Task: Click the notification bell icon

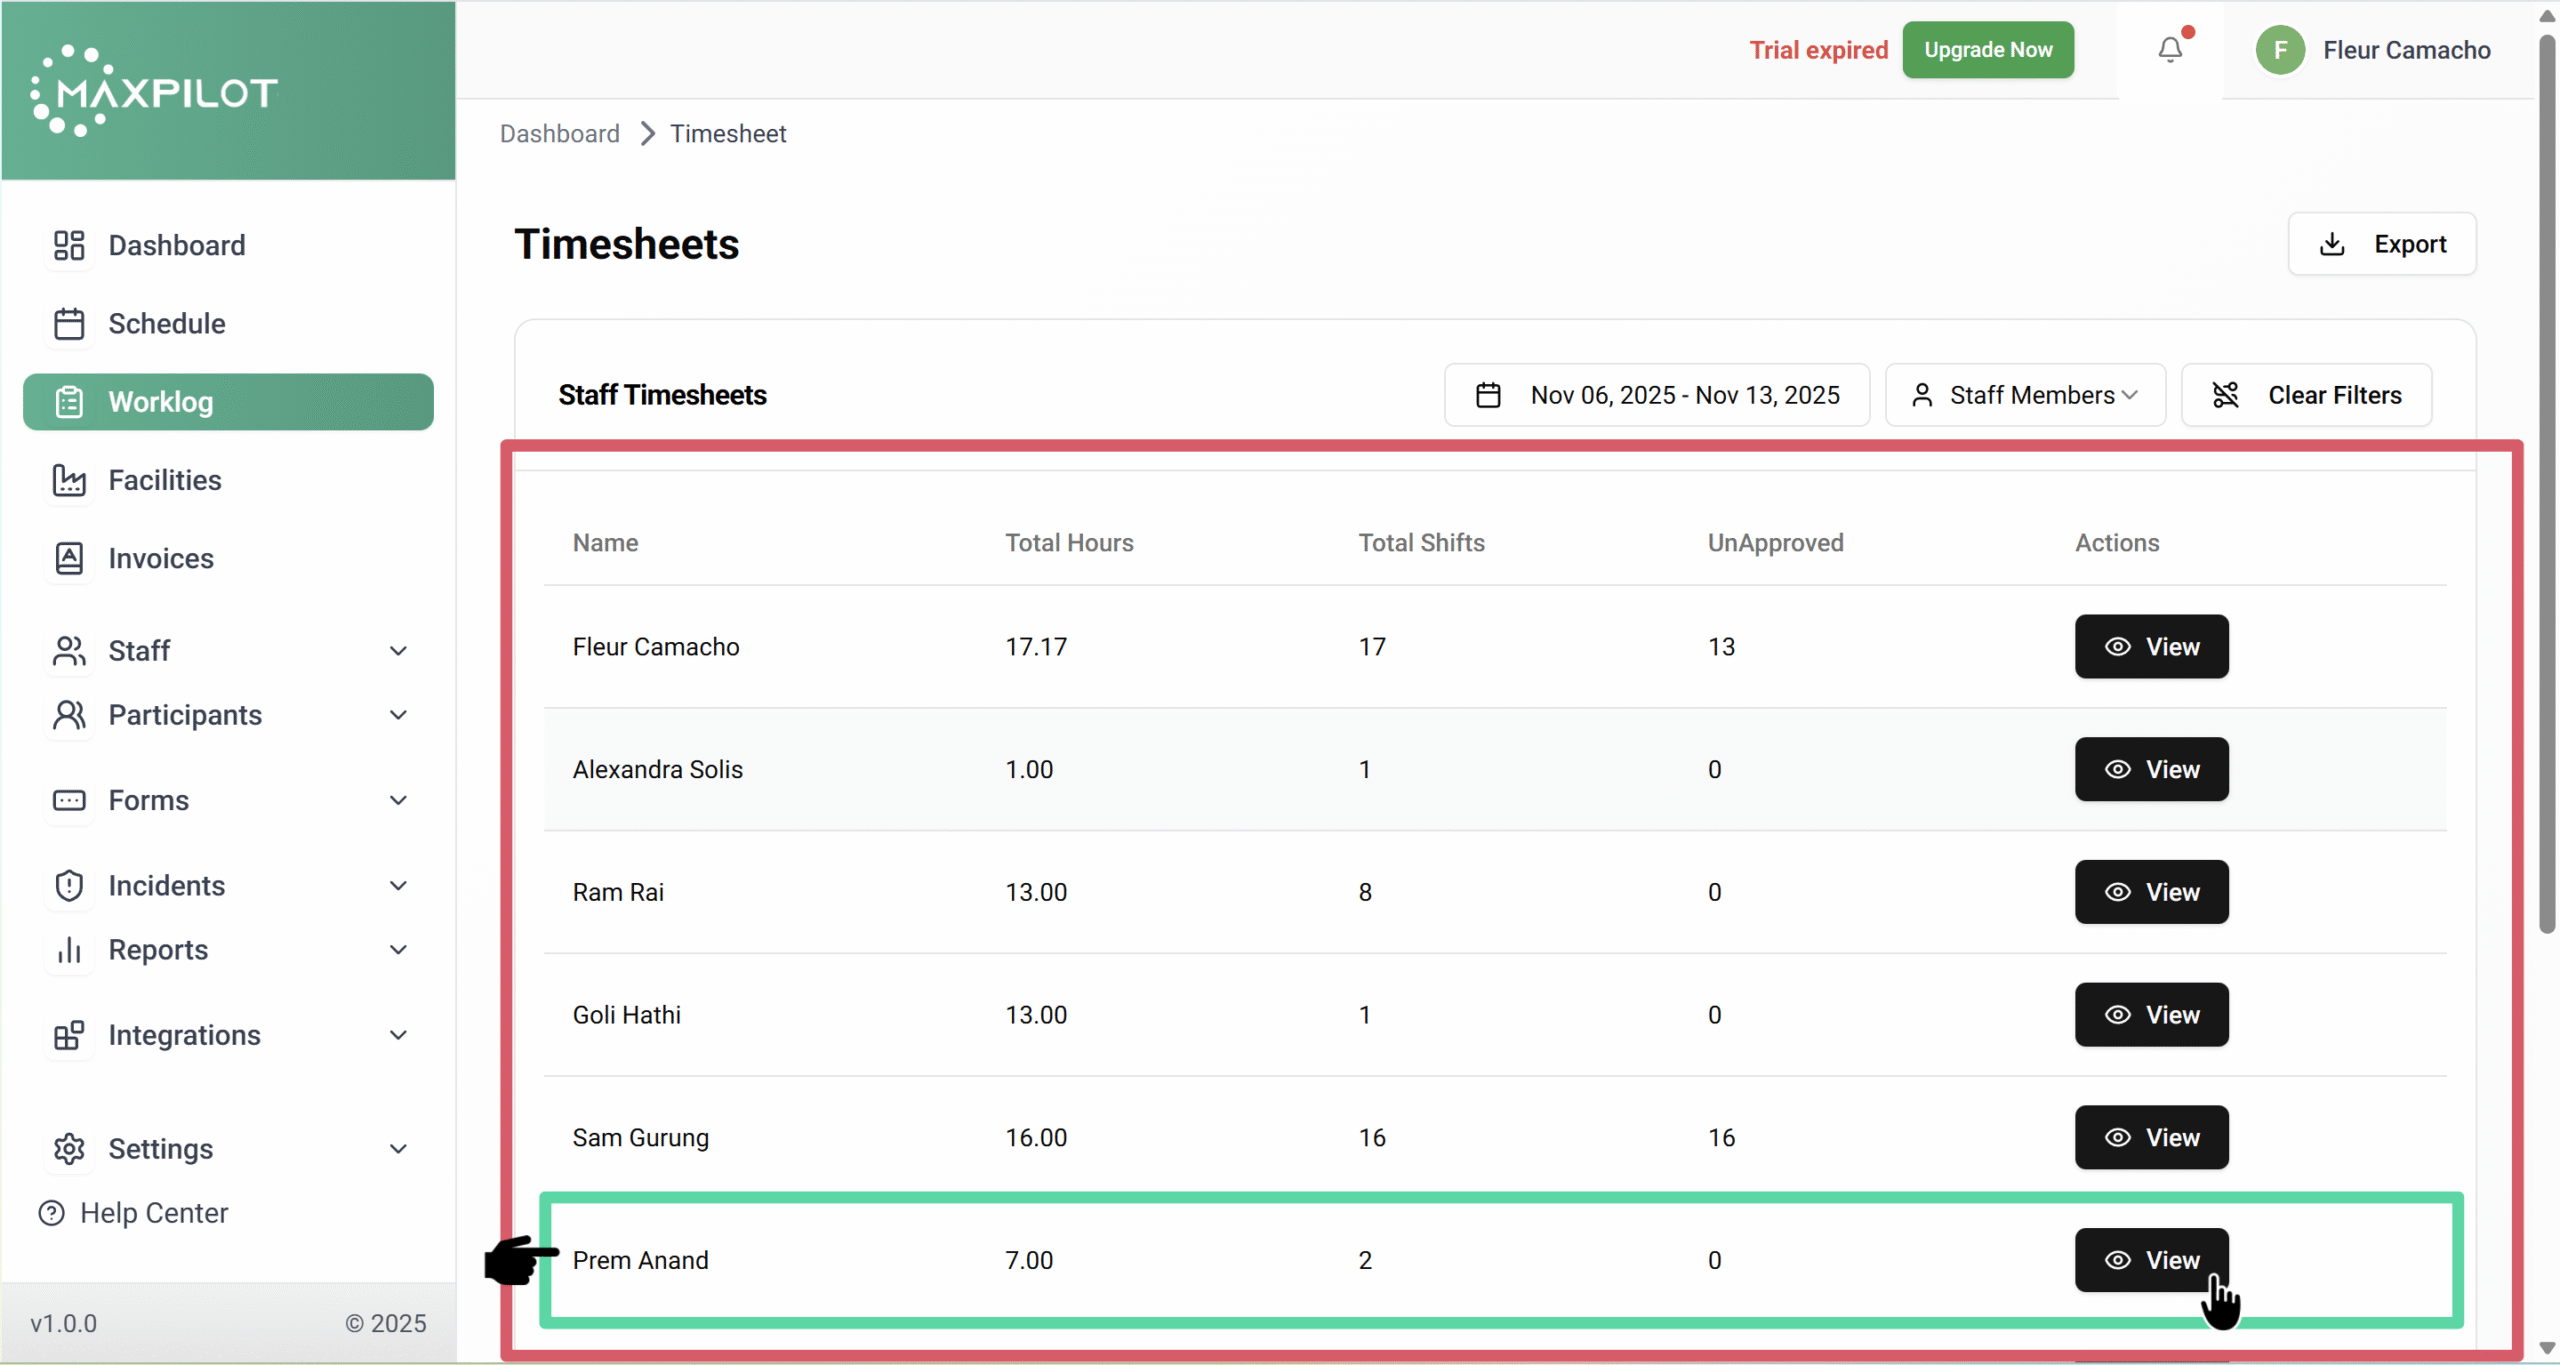Action: coord(2169,50)
